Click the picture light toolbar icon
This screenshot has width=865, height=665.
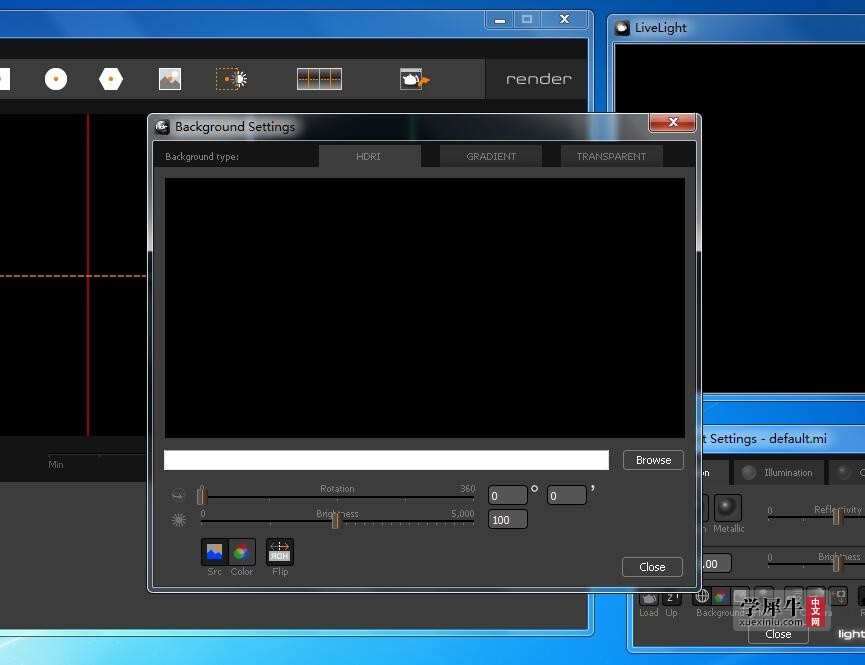pos(169,79)
